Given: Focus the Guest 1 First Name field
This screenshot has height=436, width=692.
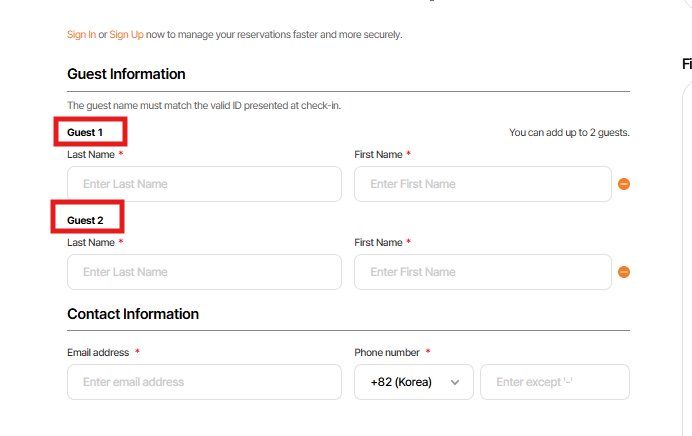Looking at the screenshot, I should 482,184.
